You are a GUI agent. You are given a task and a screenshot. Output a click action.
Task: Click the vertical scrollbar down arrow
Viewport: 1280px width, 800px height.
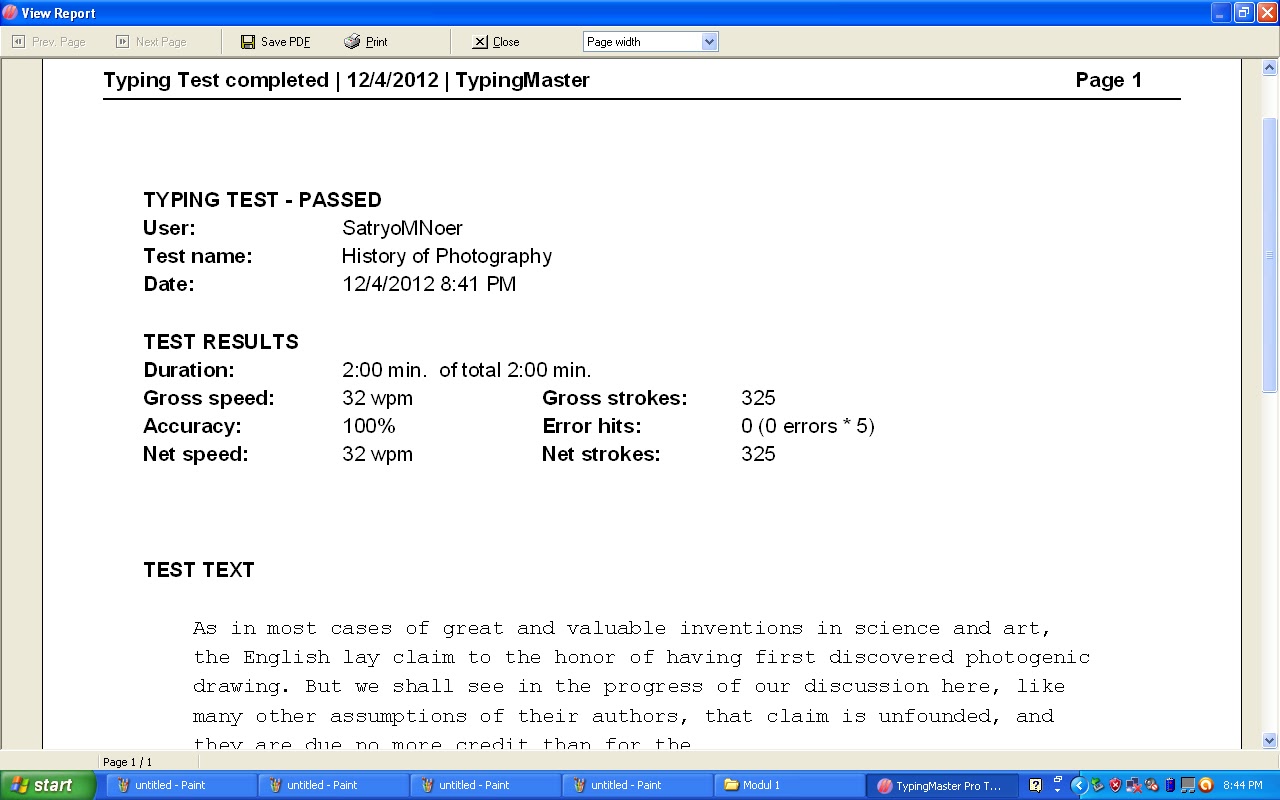click(1270, 741)
